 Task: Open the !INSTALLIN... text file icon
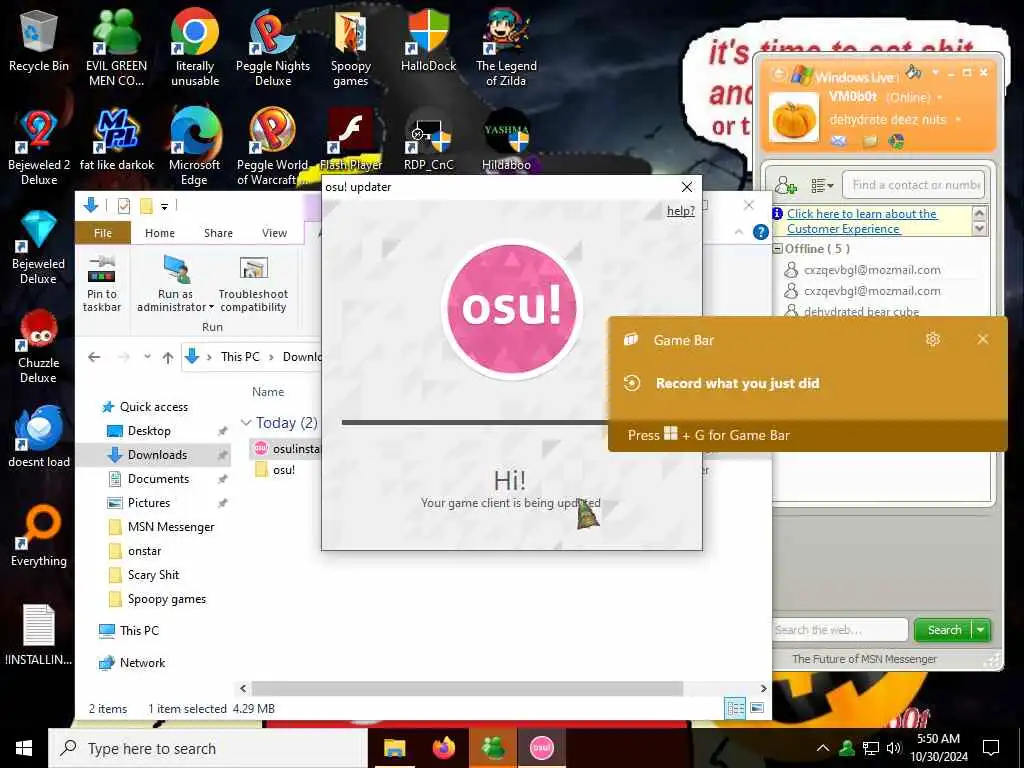point(39,635)
